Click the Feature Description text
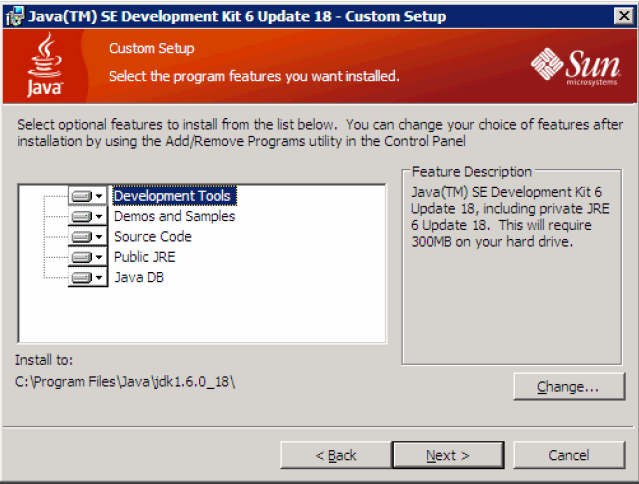 (x=510, y=217)
